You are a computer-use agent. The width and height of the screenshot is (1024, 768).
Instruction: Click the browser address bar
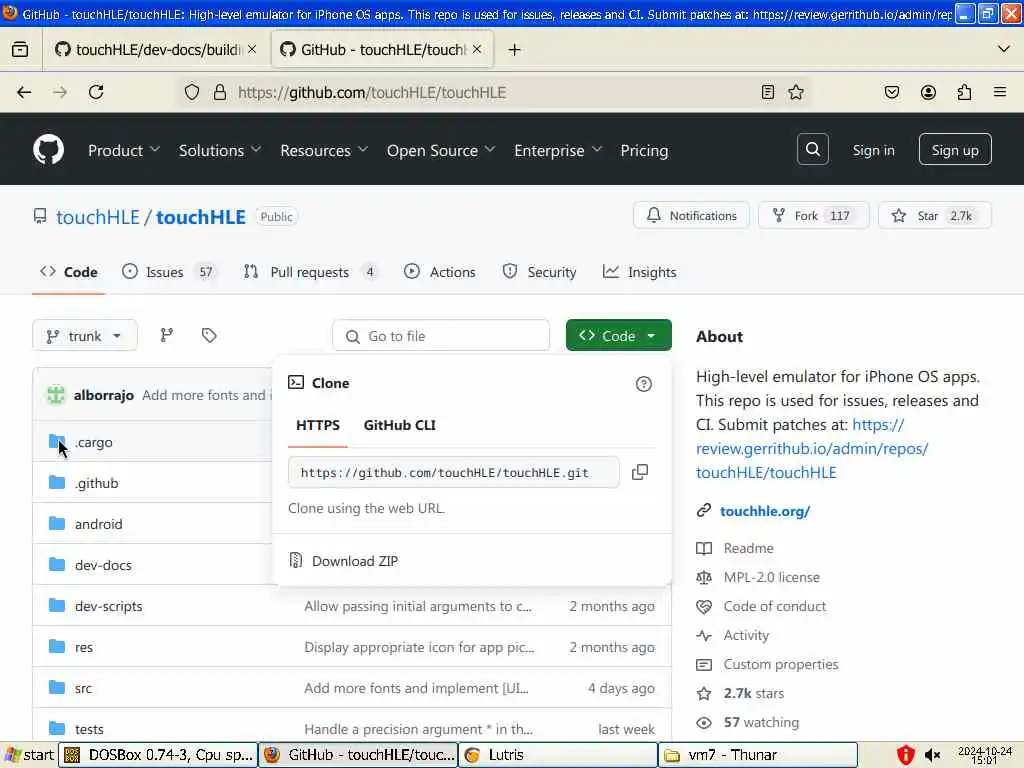(x=495, y=92)
